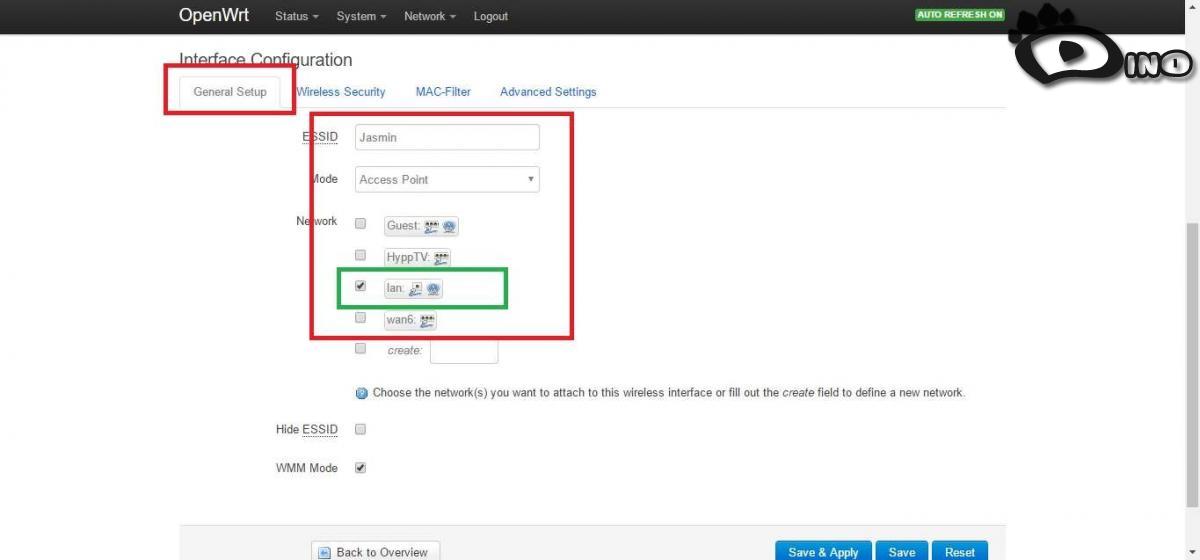
Task: Click the Logout menu item
Action: click(x=491, y=16)
